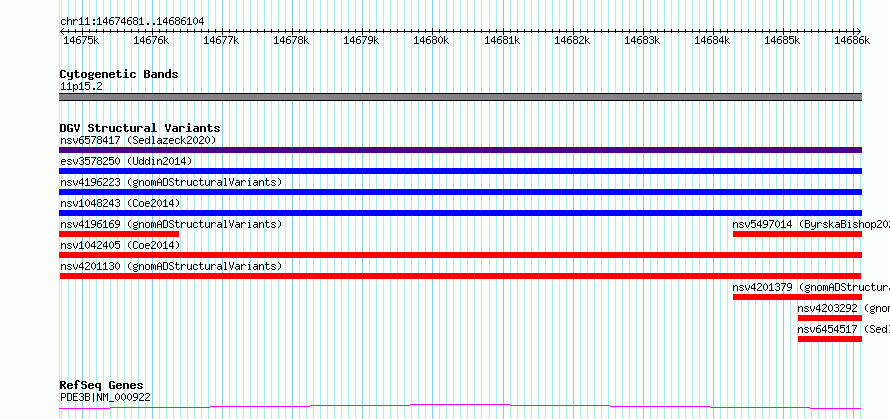Open variant nsv4196223 (gnomADStructuralVariants) label

point(171,182)
